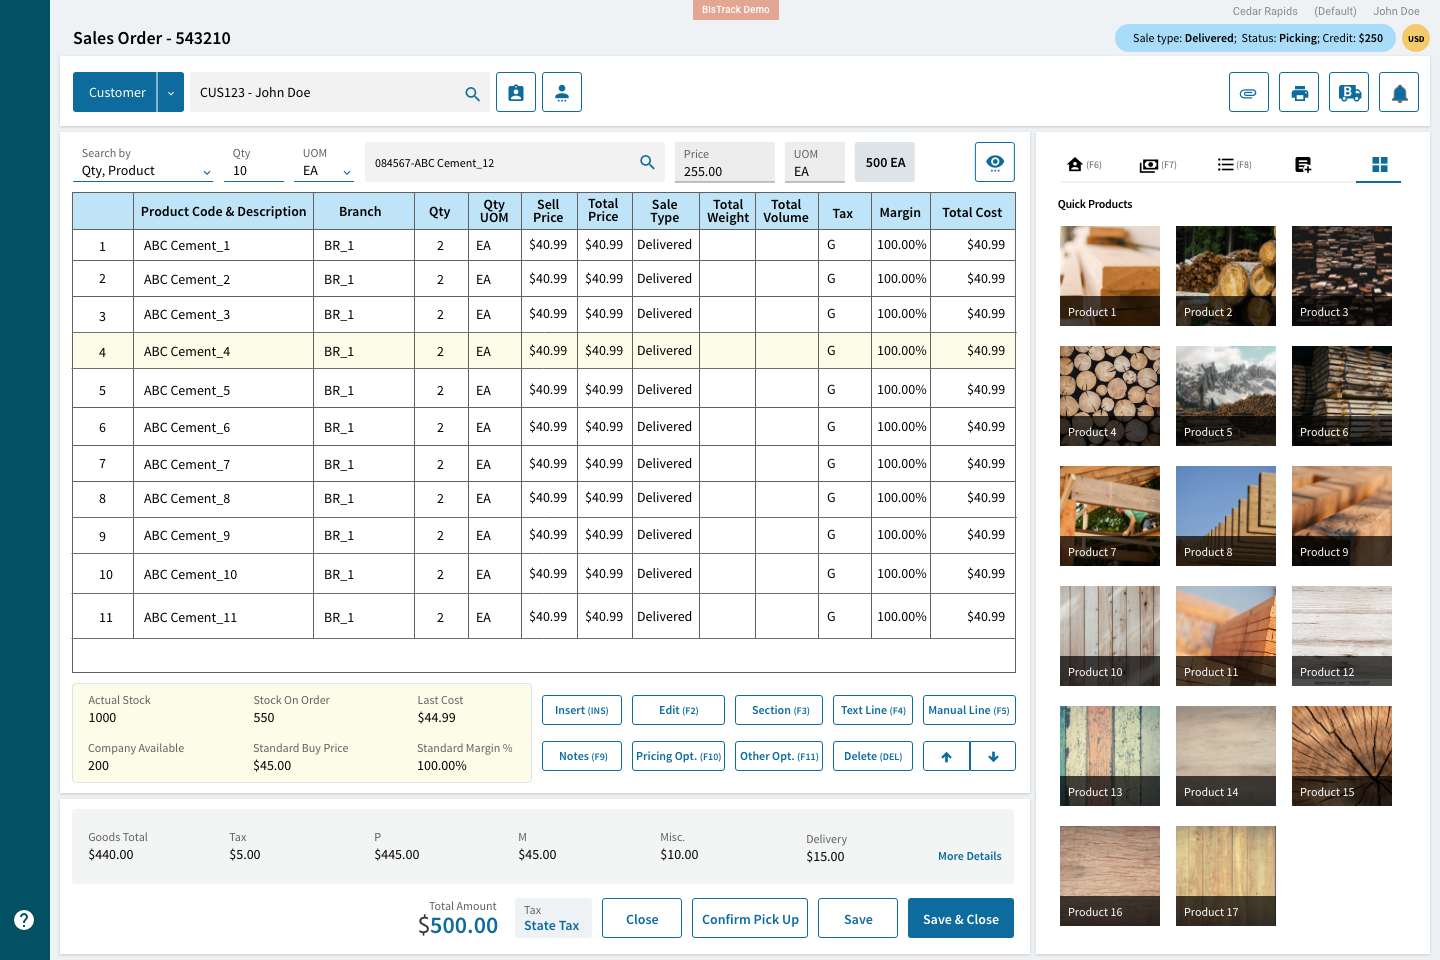The width and height of the screenshot is (1440, 960).
Task: Move line down with down arrow
Action: tap(993, 756)
